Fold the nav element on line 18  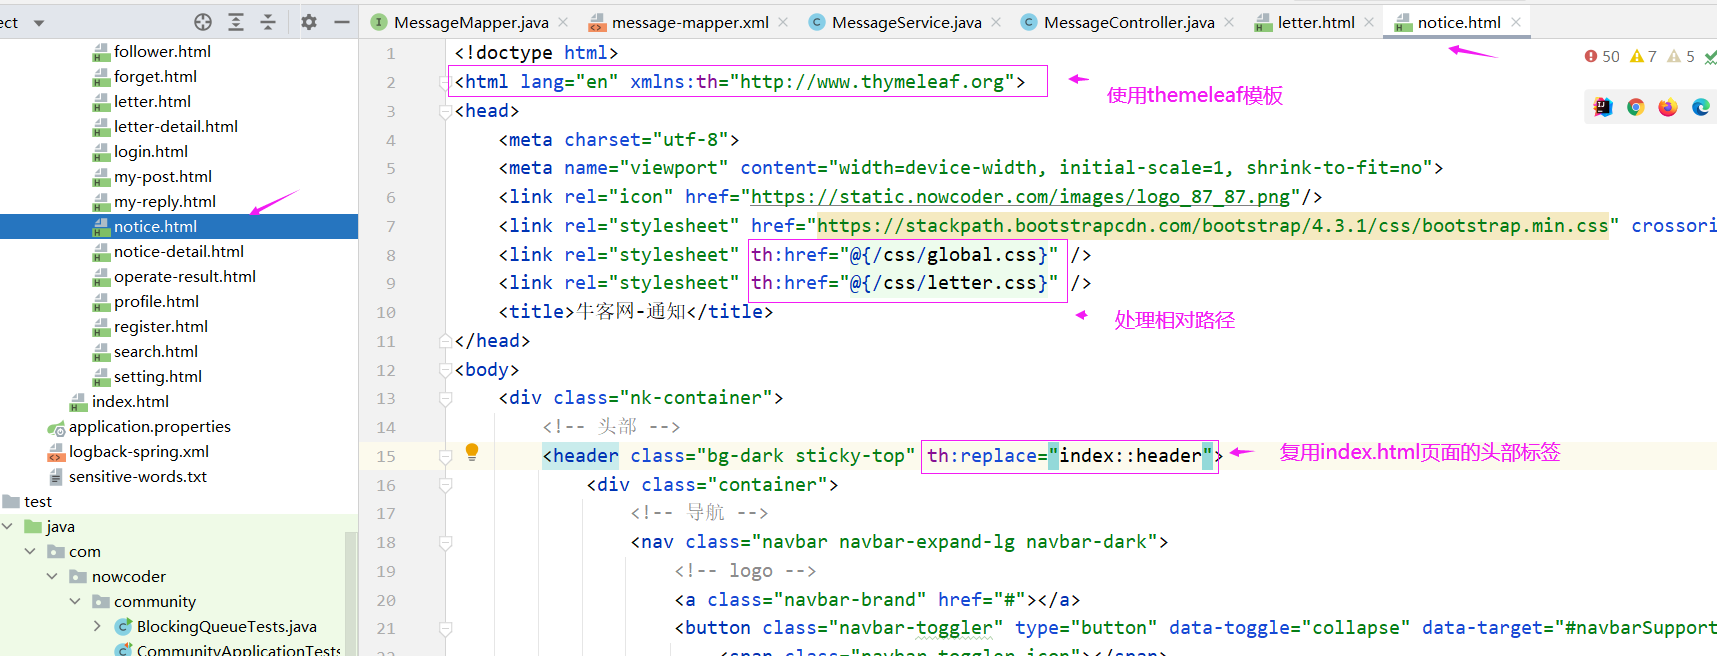click(445, 542)
